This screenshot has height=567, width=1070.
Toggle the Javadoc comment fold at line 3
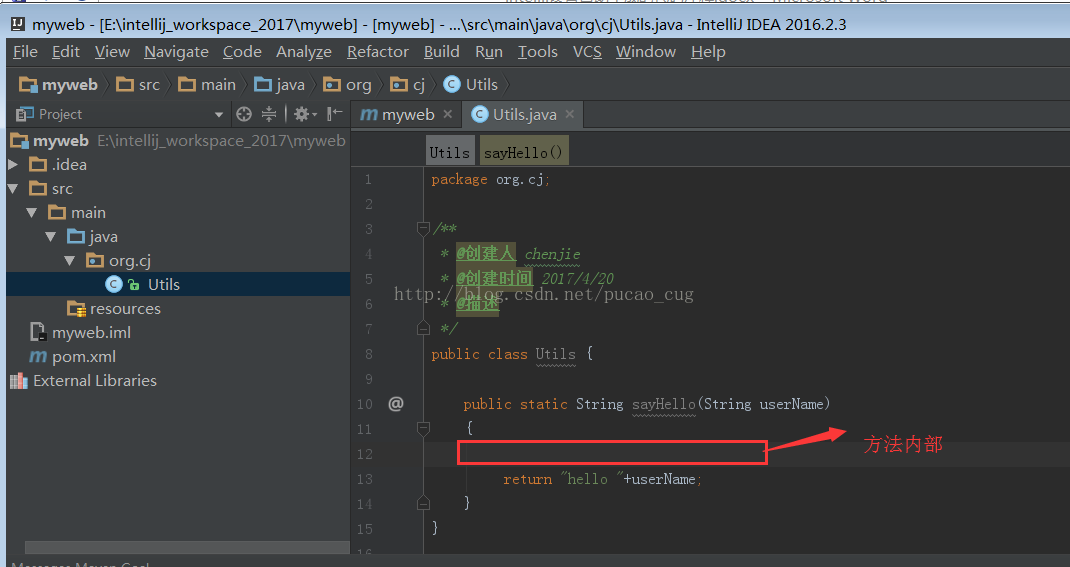(423, 229)
